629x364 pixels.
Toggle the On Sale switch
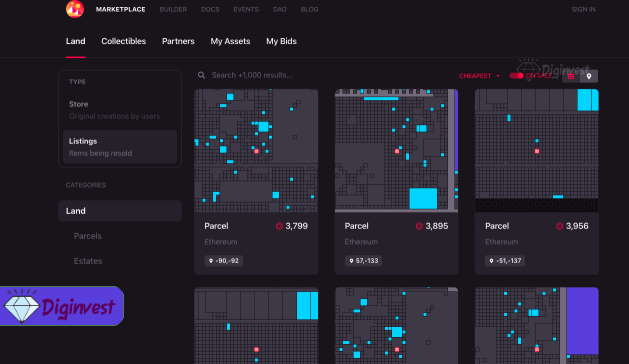(x=516, y=75)
